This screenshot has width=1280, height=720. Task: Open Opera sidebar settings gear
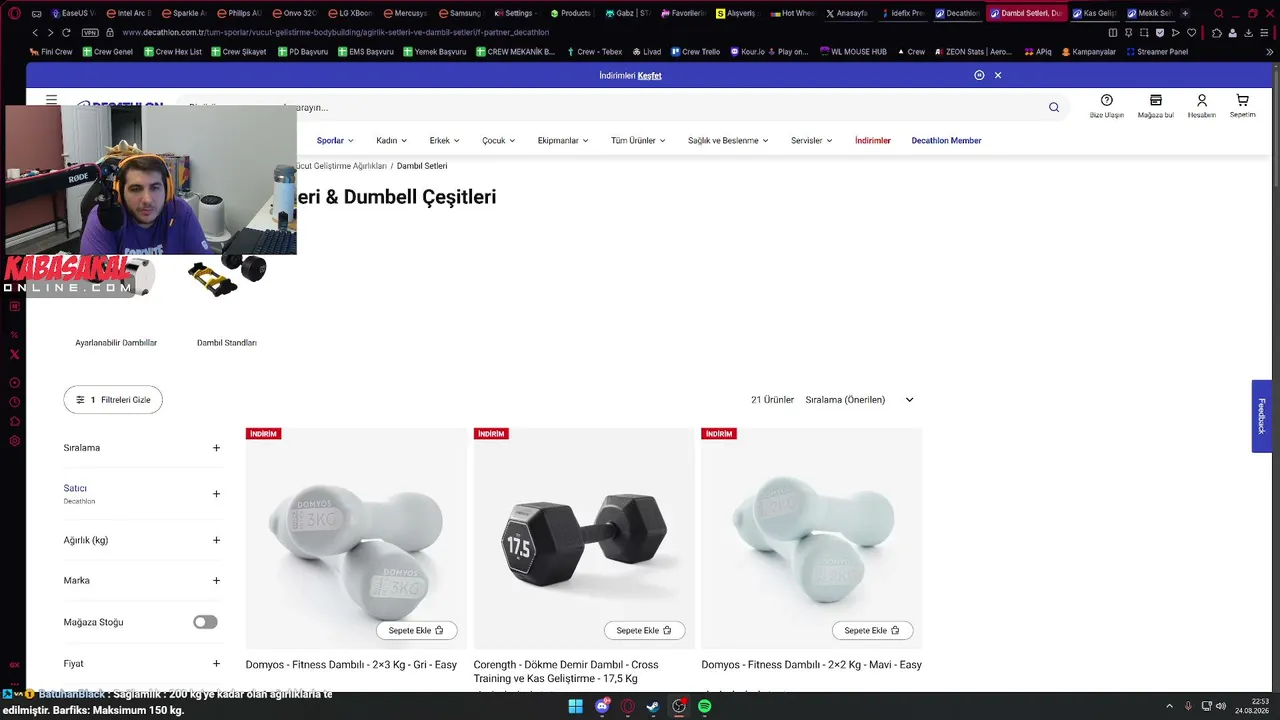coord(14,440)
